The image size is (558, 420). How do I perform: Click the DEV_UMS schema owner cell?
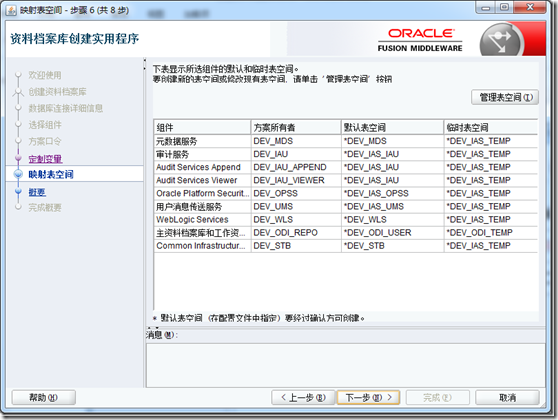click(296, 206)
